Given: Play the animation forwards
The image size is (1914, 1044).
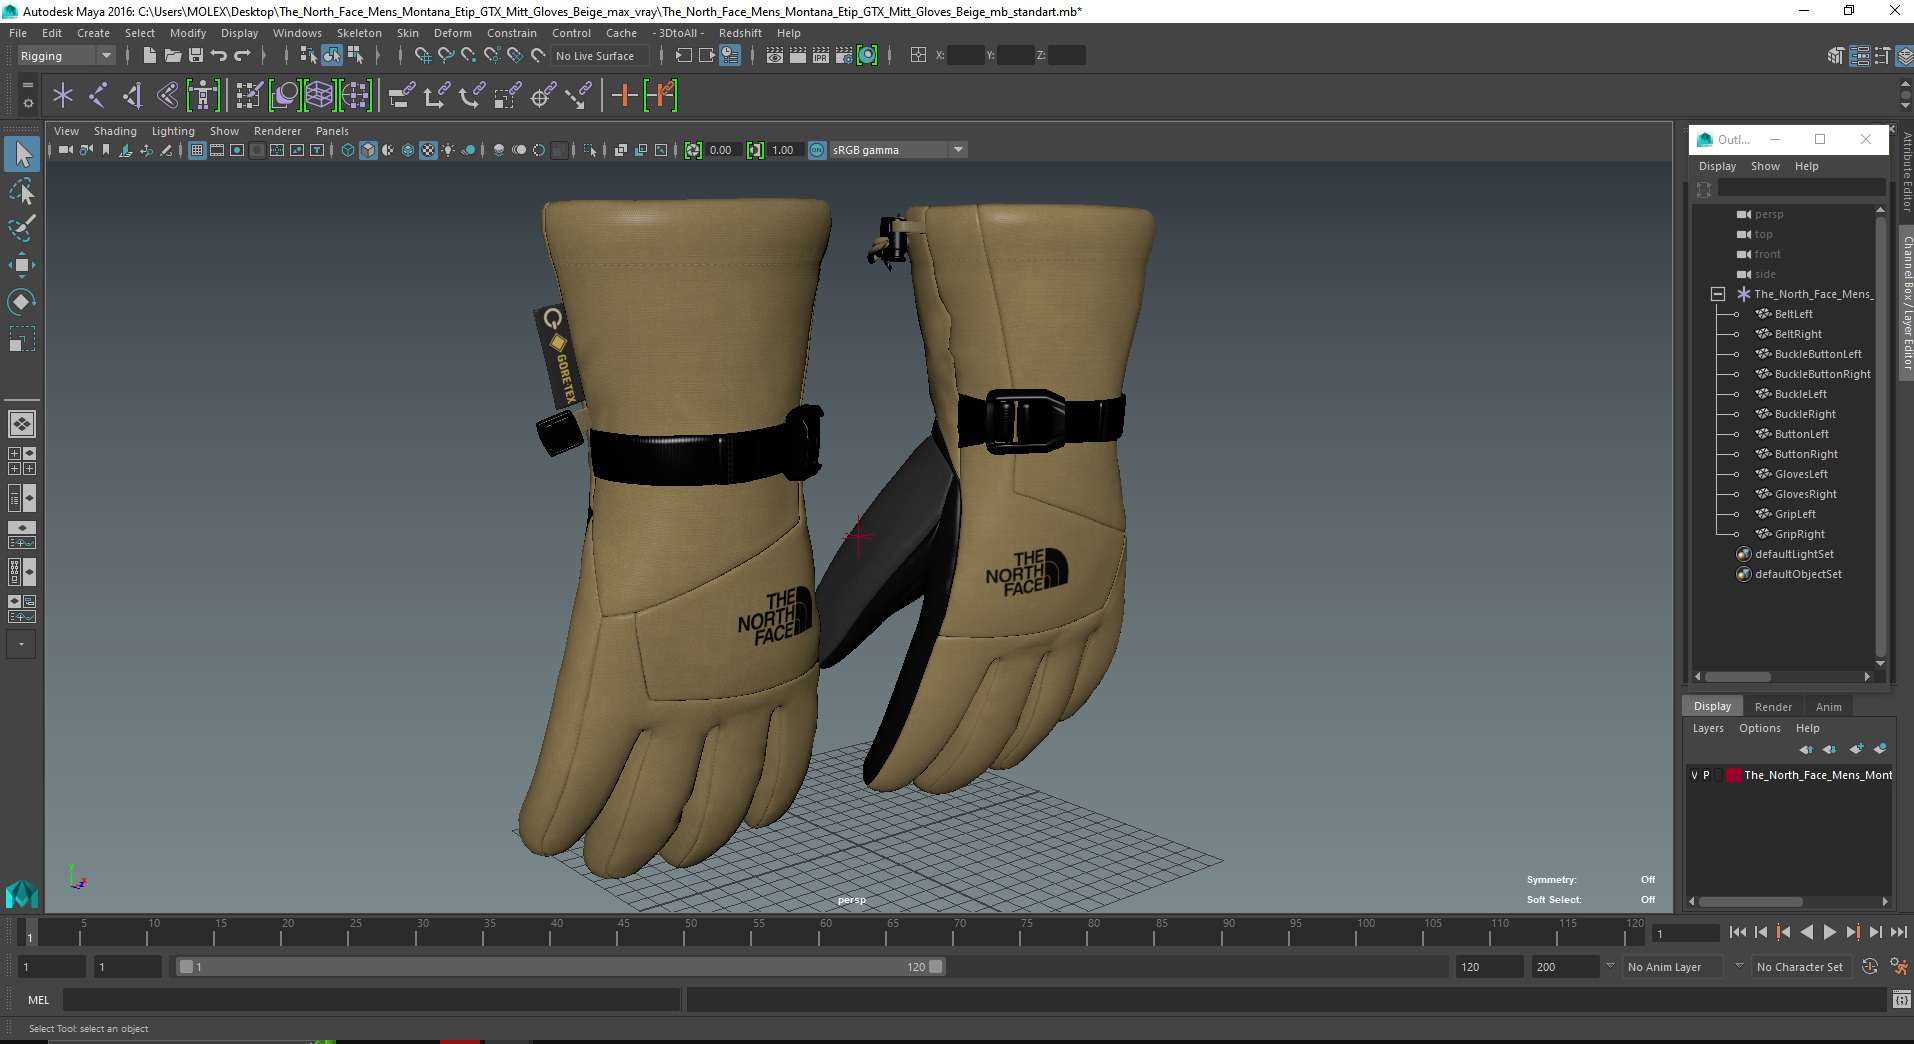Looking at the screenshot, I should 1829,932.
